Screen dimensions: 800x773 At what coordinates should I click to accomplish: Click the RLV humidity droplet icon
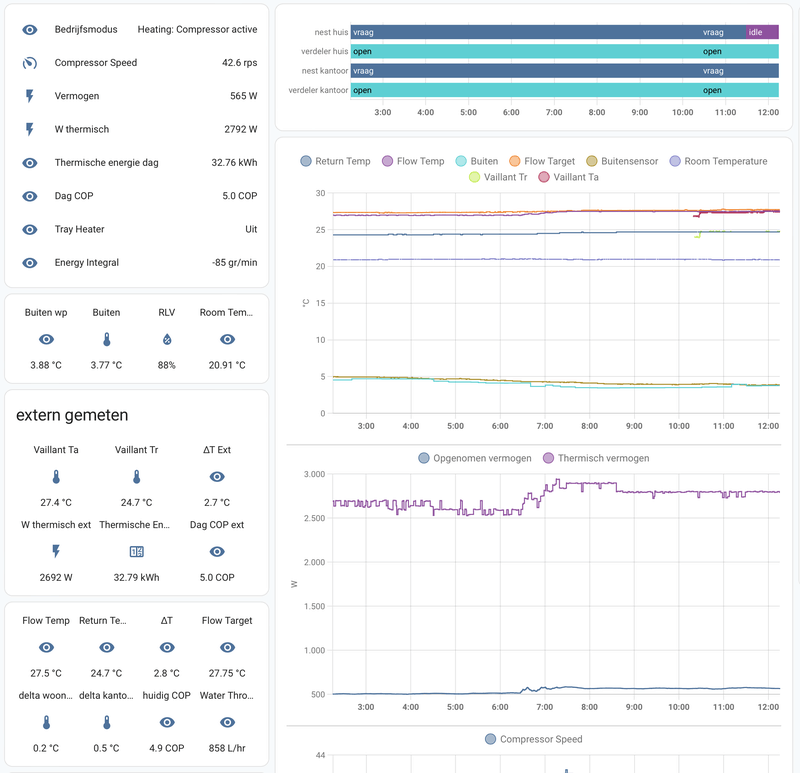pos(167,340)
